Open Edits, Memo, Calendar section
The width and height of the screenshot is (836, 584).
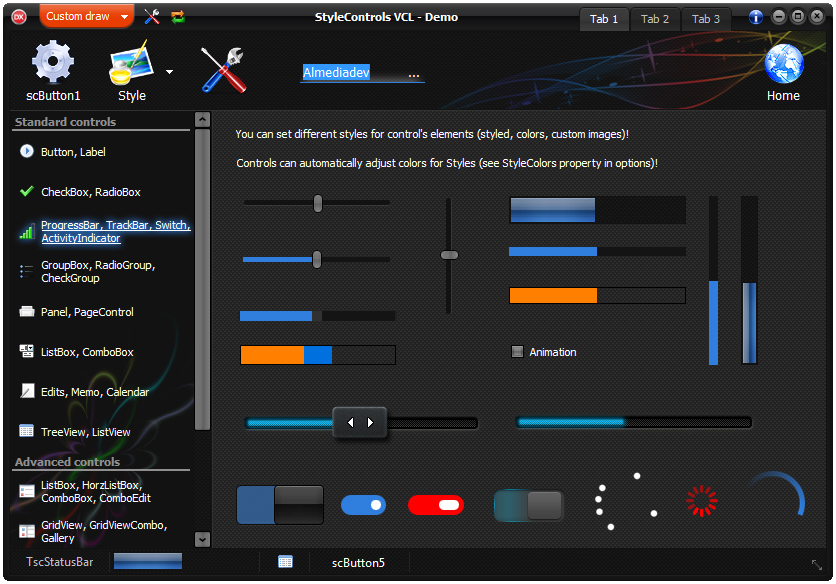pyautogui.click(x=95, y=392)
